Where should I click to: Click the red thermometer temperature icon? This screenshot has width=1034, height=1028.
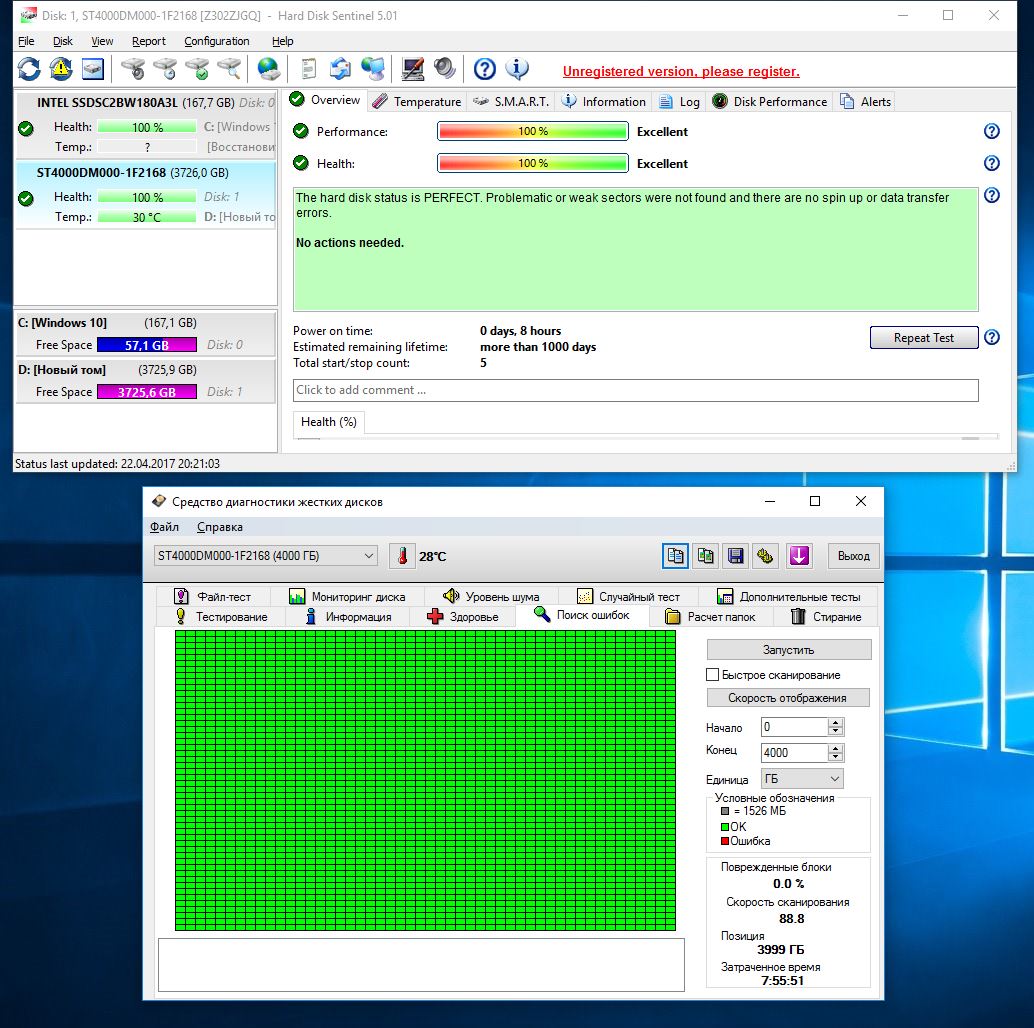click(402, 556)
